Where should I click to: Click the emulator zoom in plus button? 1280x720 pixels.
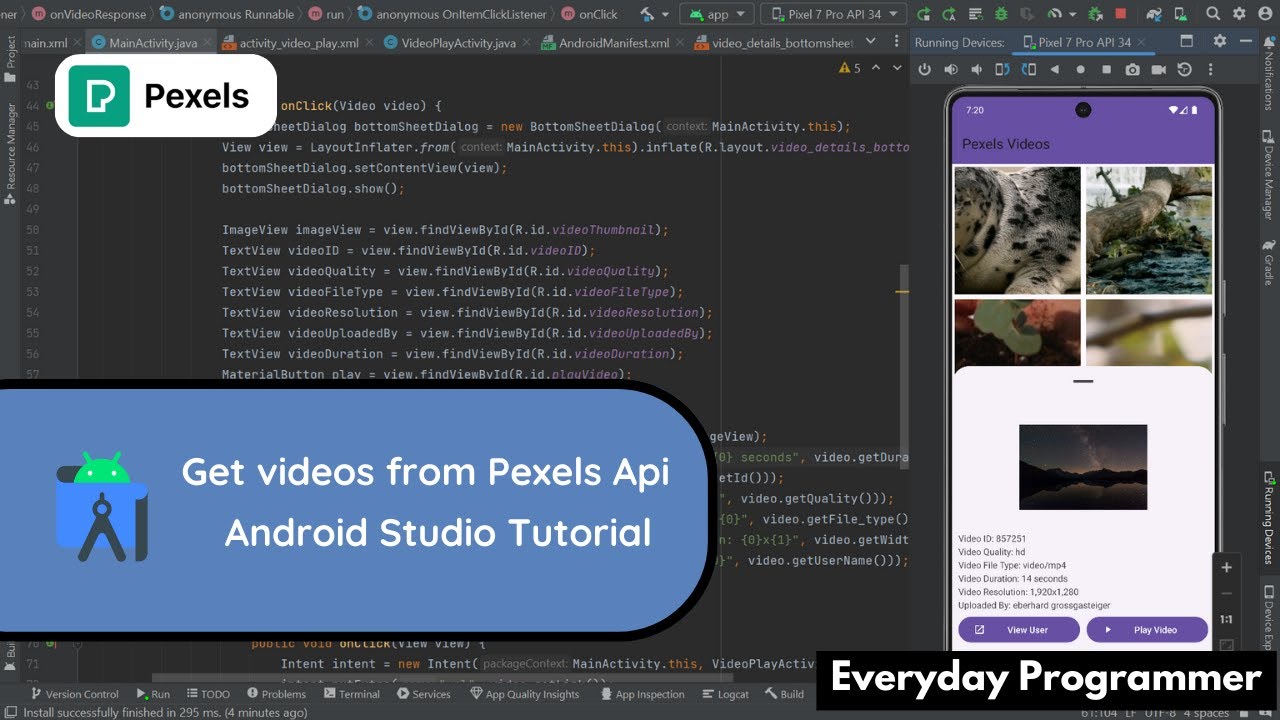[x=1227, y=567]
